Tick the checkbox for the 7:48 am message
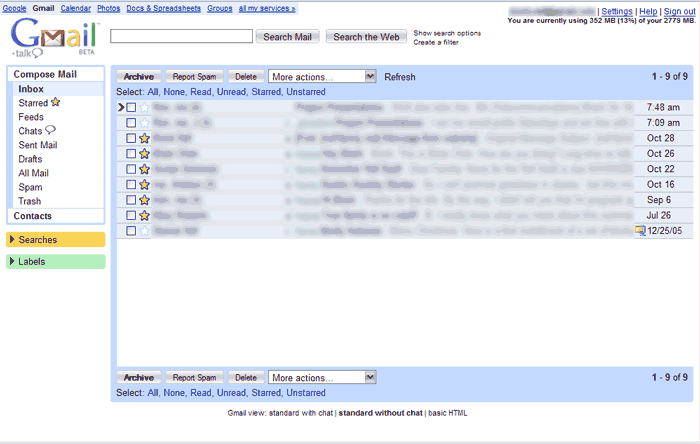 (131, 107)
